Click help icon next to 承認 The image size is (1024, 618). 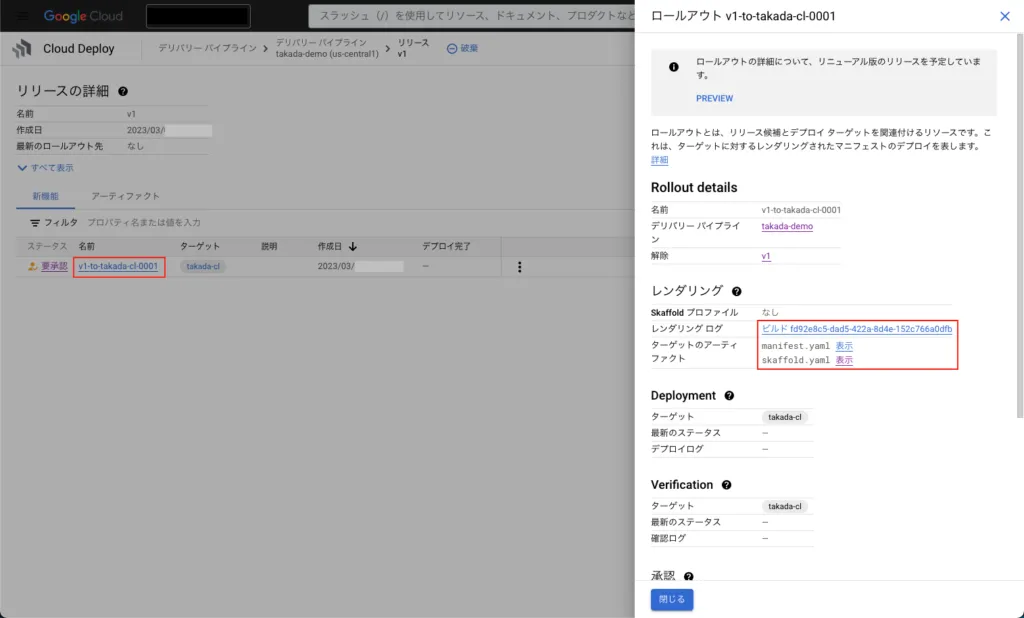(688, 576)
